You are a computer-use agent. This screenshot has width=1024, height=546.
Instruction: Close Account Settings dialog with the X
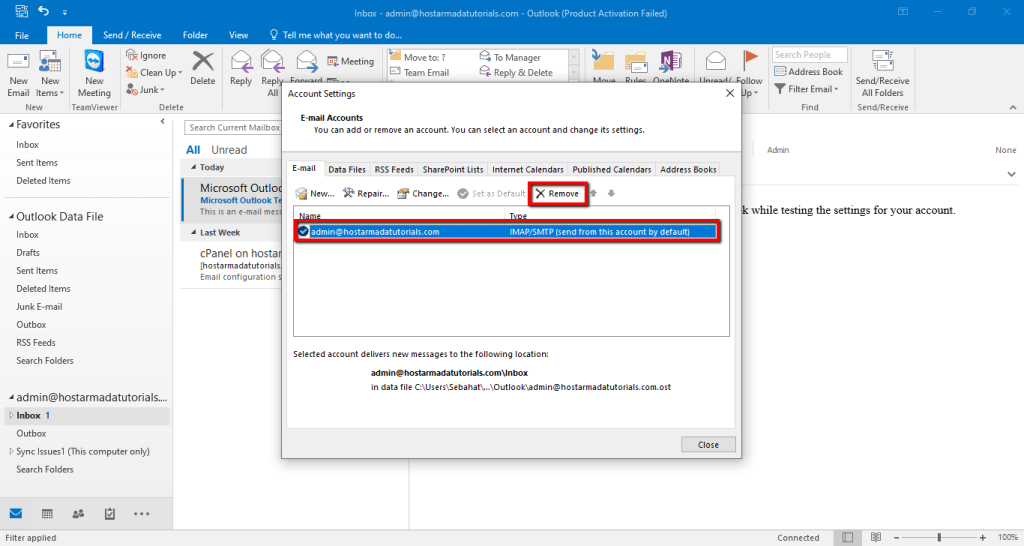729,93
